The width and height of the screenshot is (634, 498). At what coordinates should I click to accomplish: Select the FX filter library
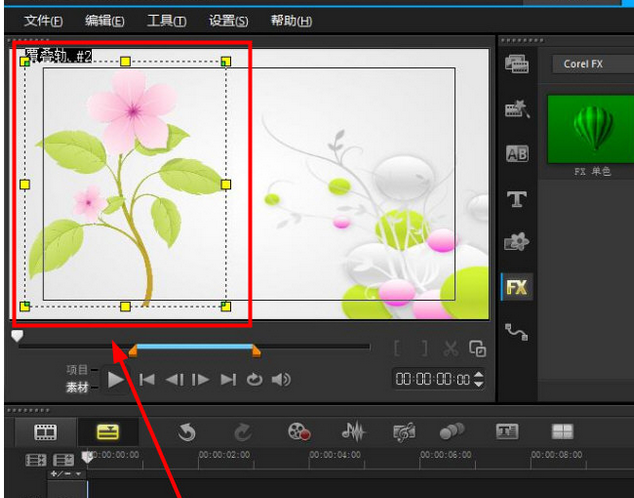point(517,287)
